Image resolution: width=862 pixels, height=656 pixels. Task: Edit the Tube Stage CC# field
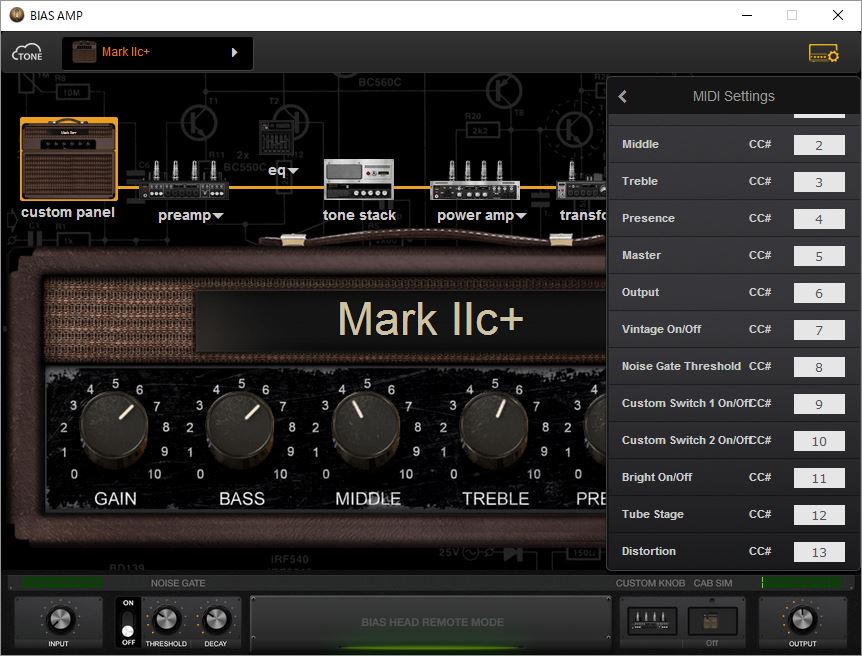[819, 515]
